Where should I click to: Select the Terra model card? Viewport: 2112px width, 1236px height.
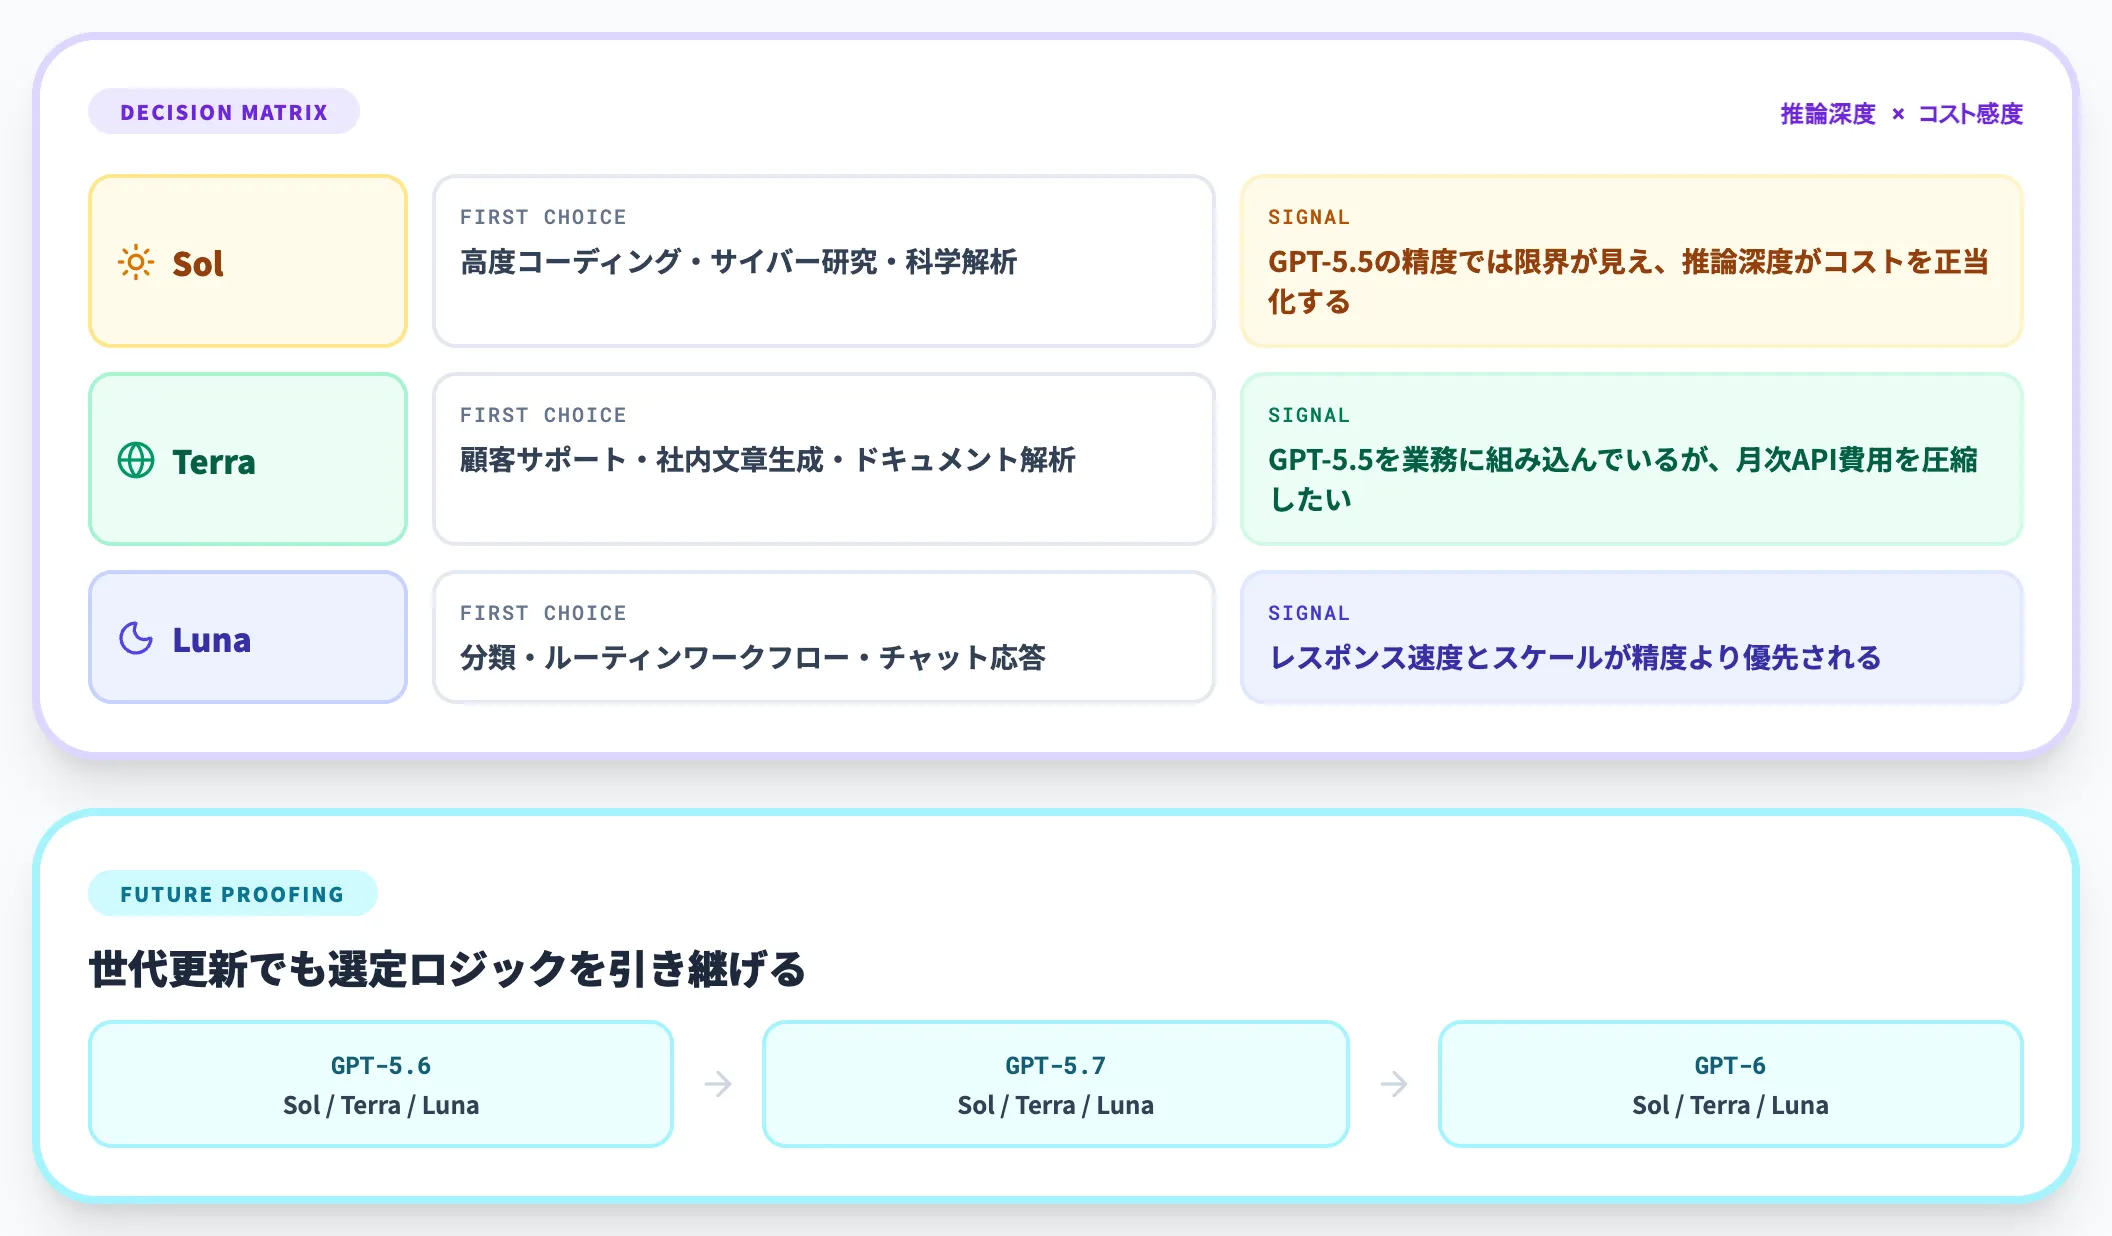[x=248, y=459]
